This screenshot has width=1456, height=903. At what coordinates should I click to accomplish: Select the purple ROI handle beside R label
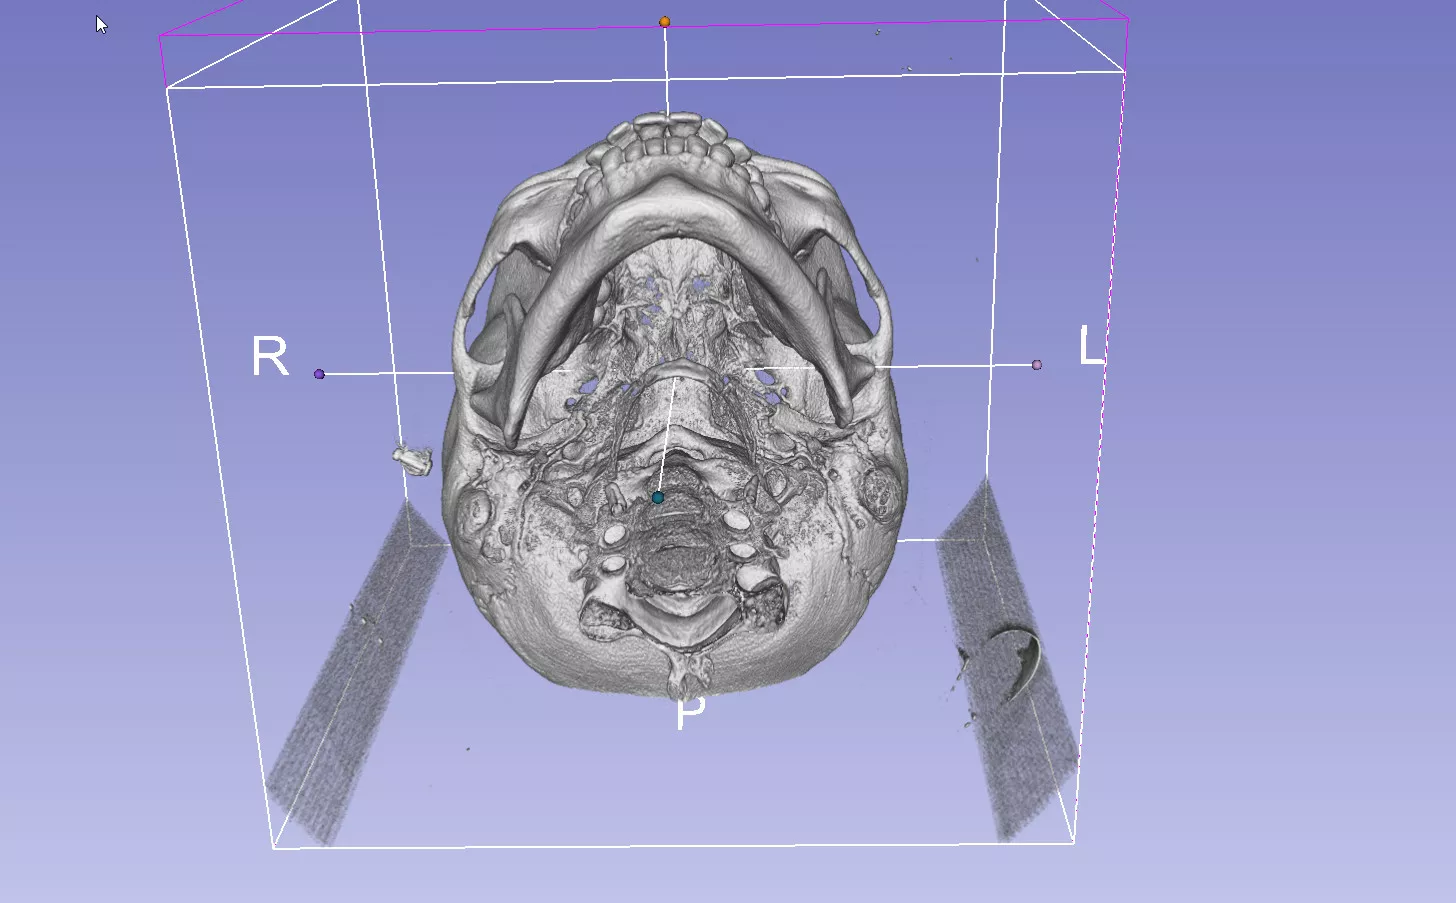coord(319,374)
